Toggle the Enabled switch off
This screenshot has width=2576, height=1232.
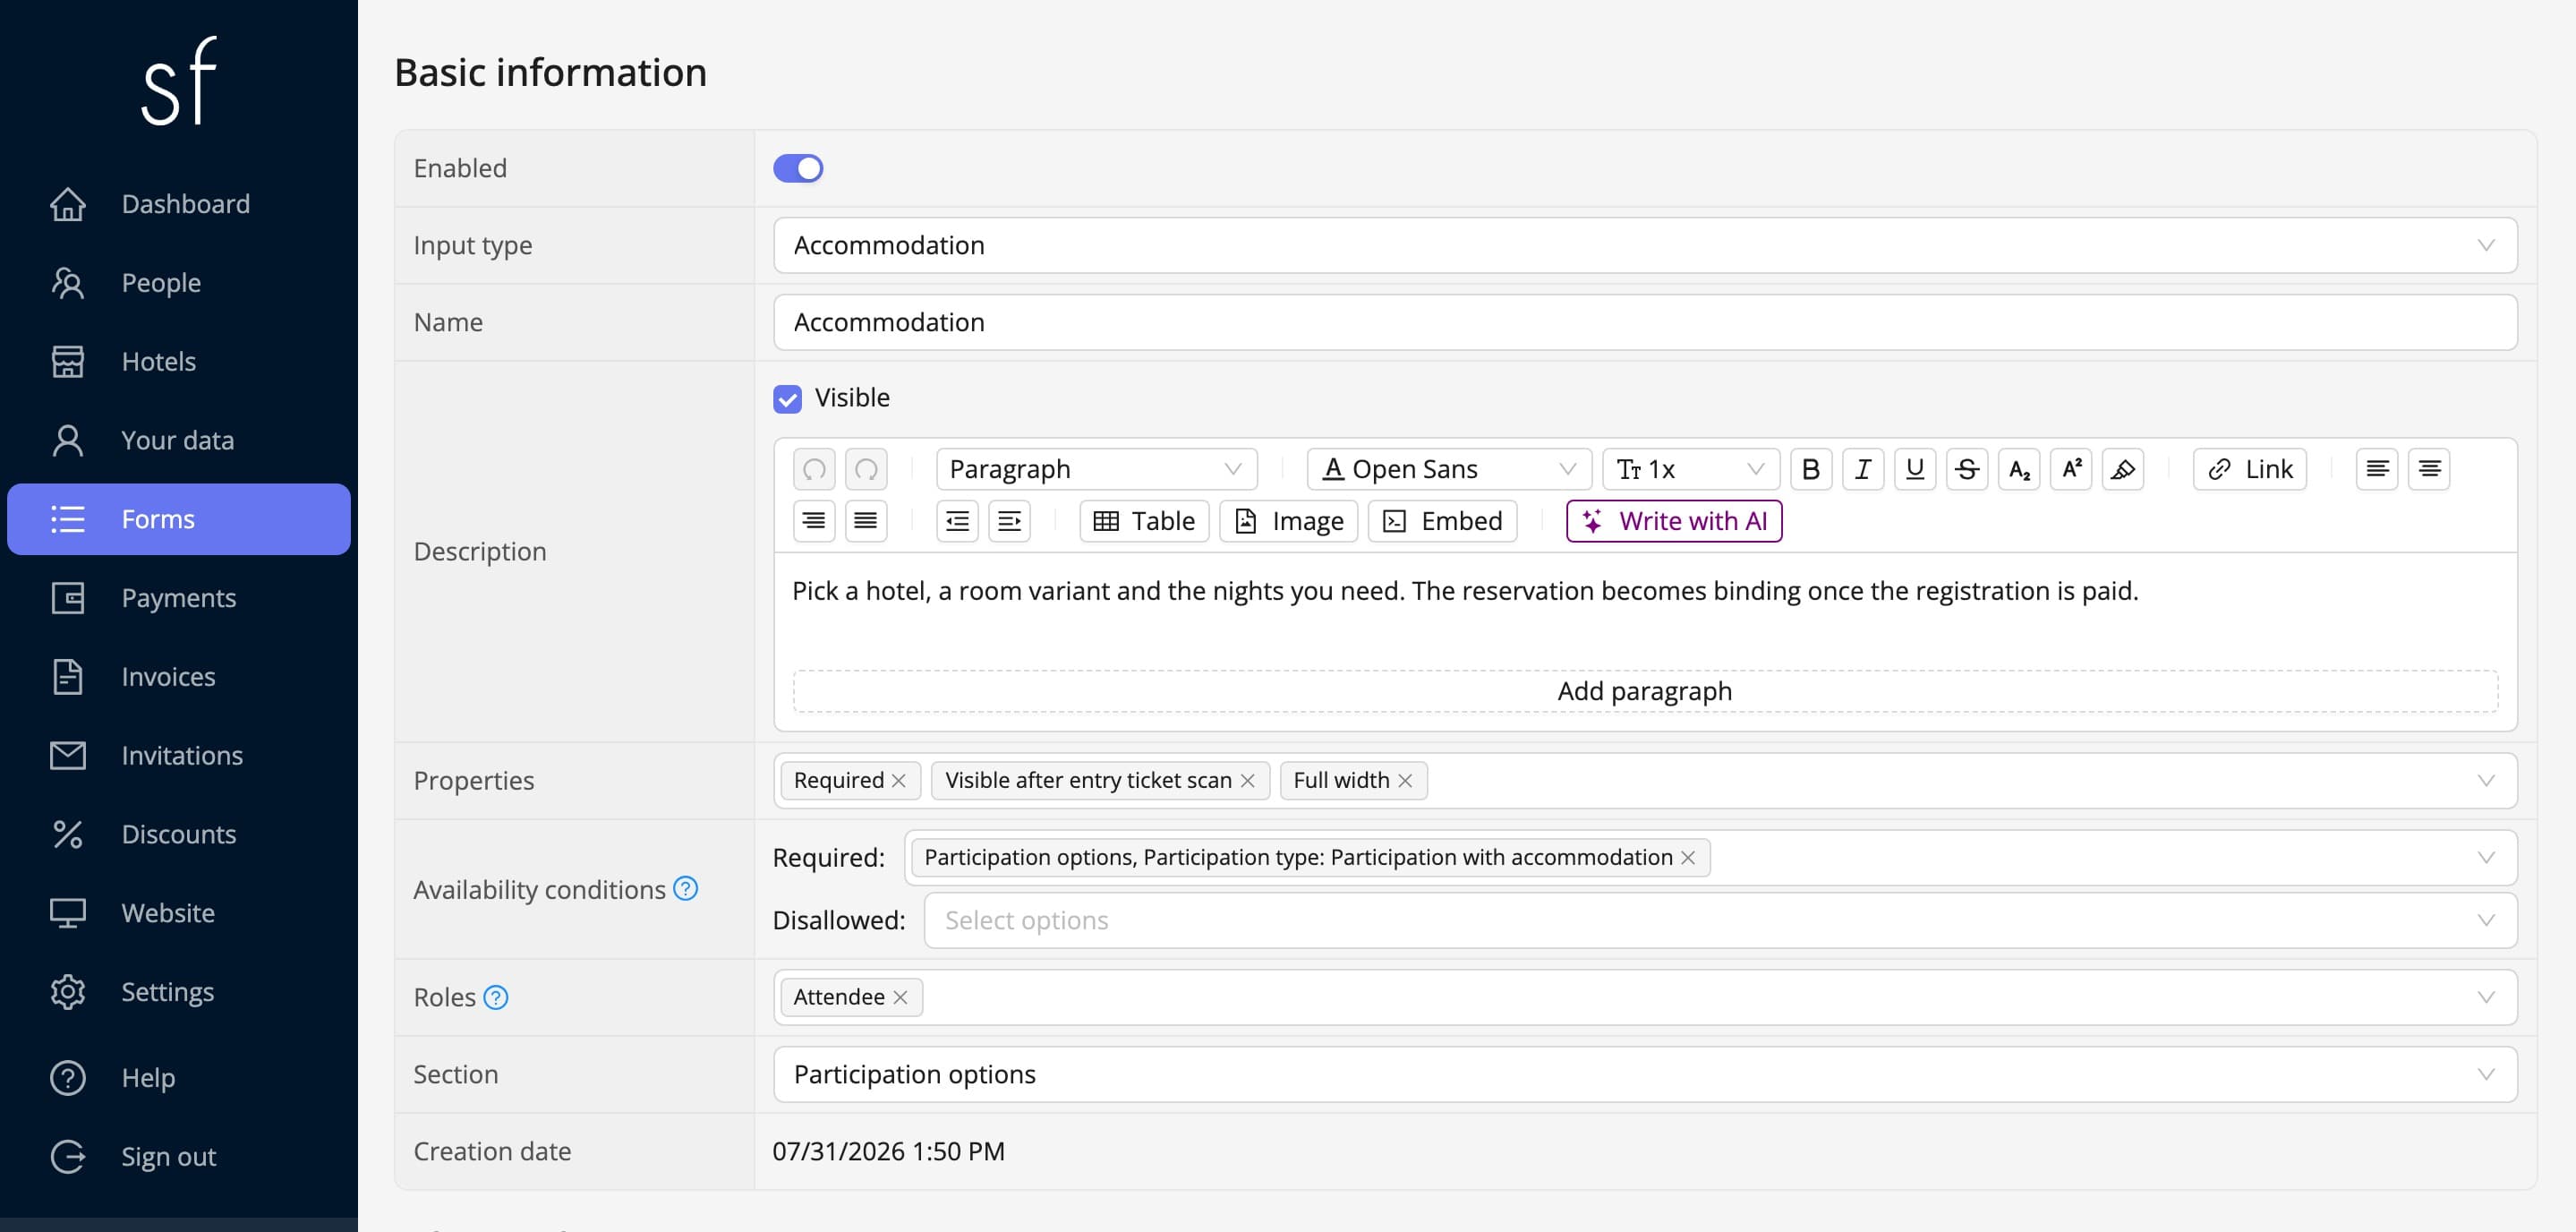tap(798, 168)
